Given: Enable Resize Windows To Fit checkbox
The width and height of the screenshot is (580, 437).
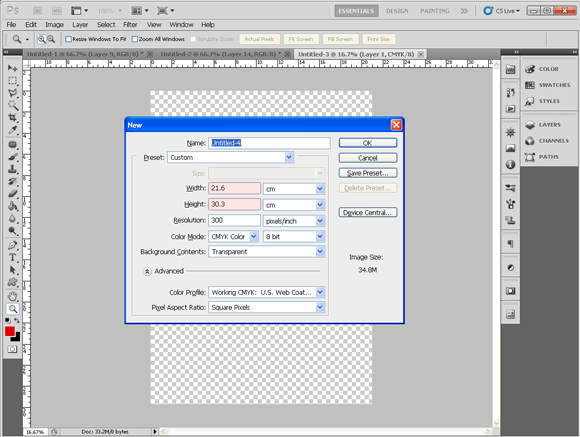Looking at the screenshot, I should coord(68,39).
